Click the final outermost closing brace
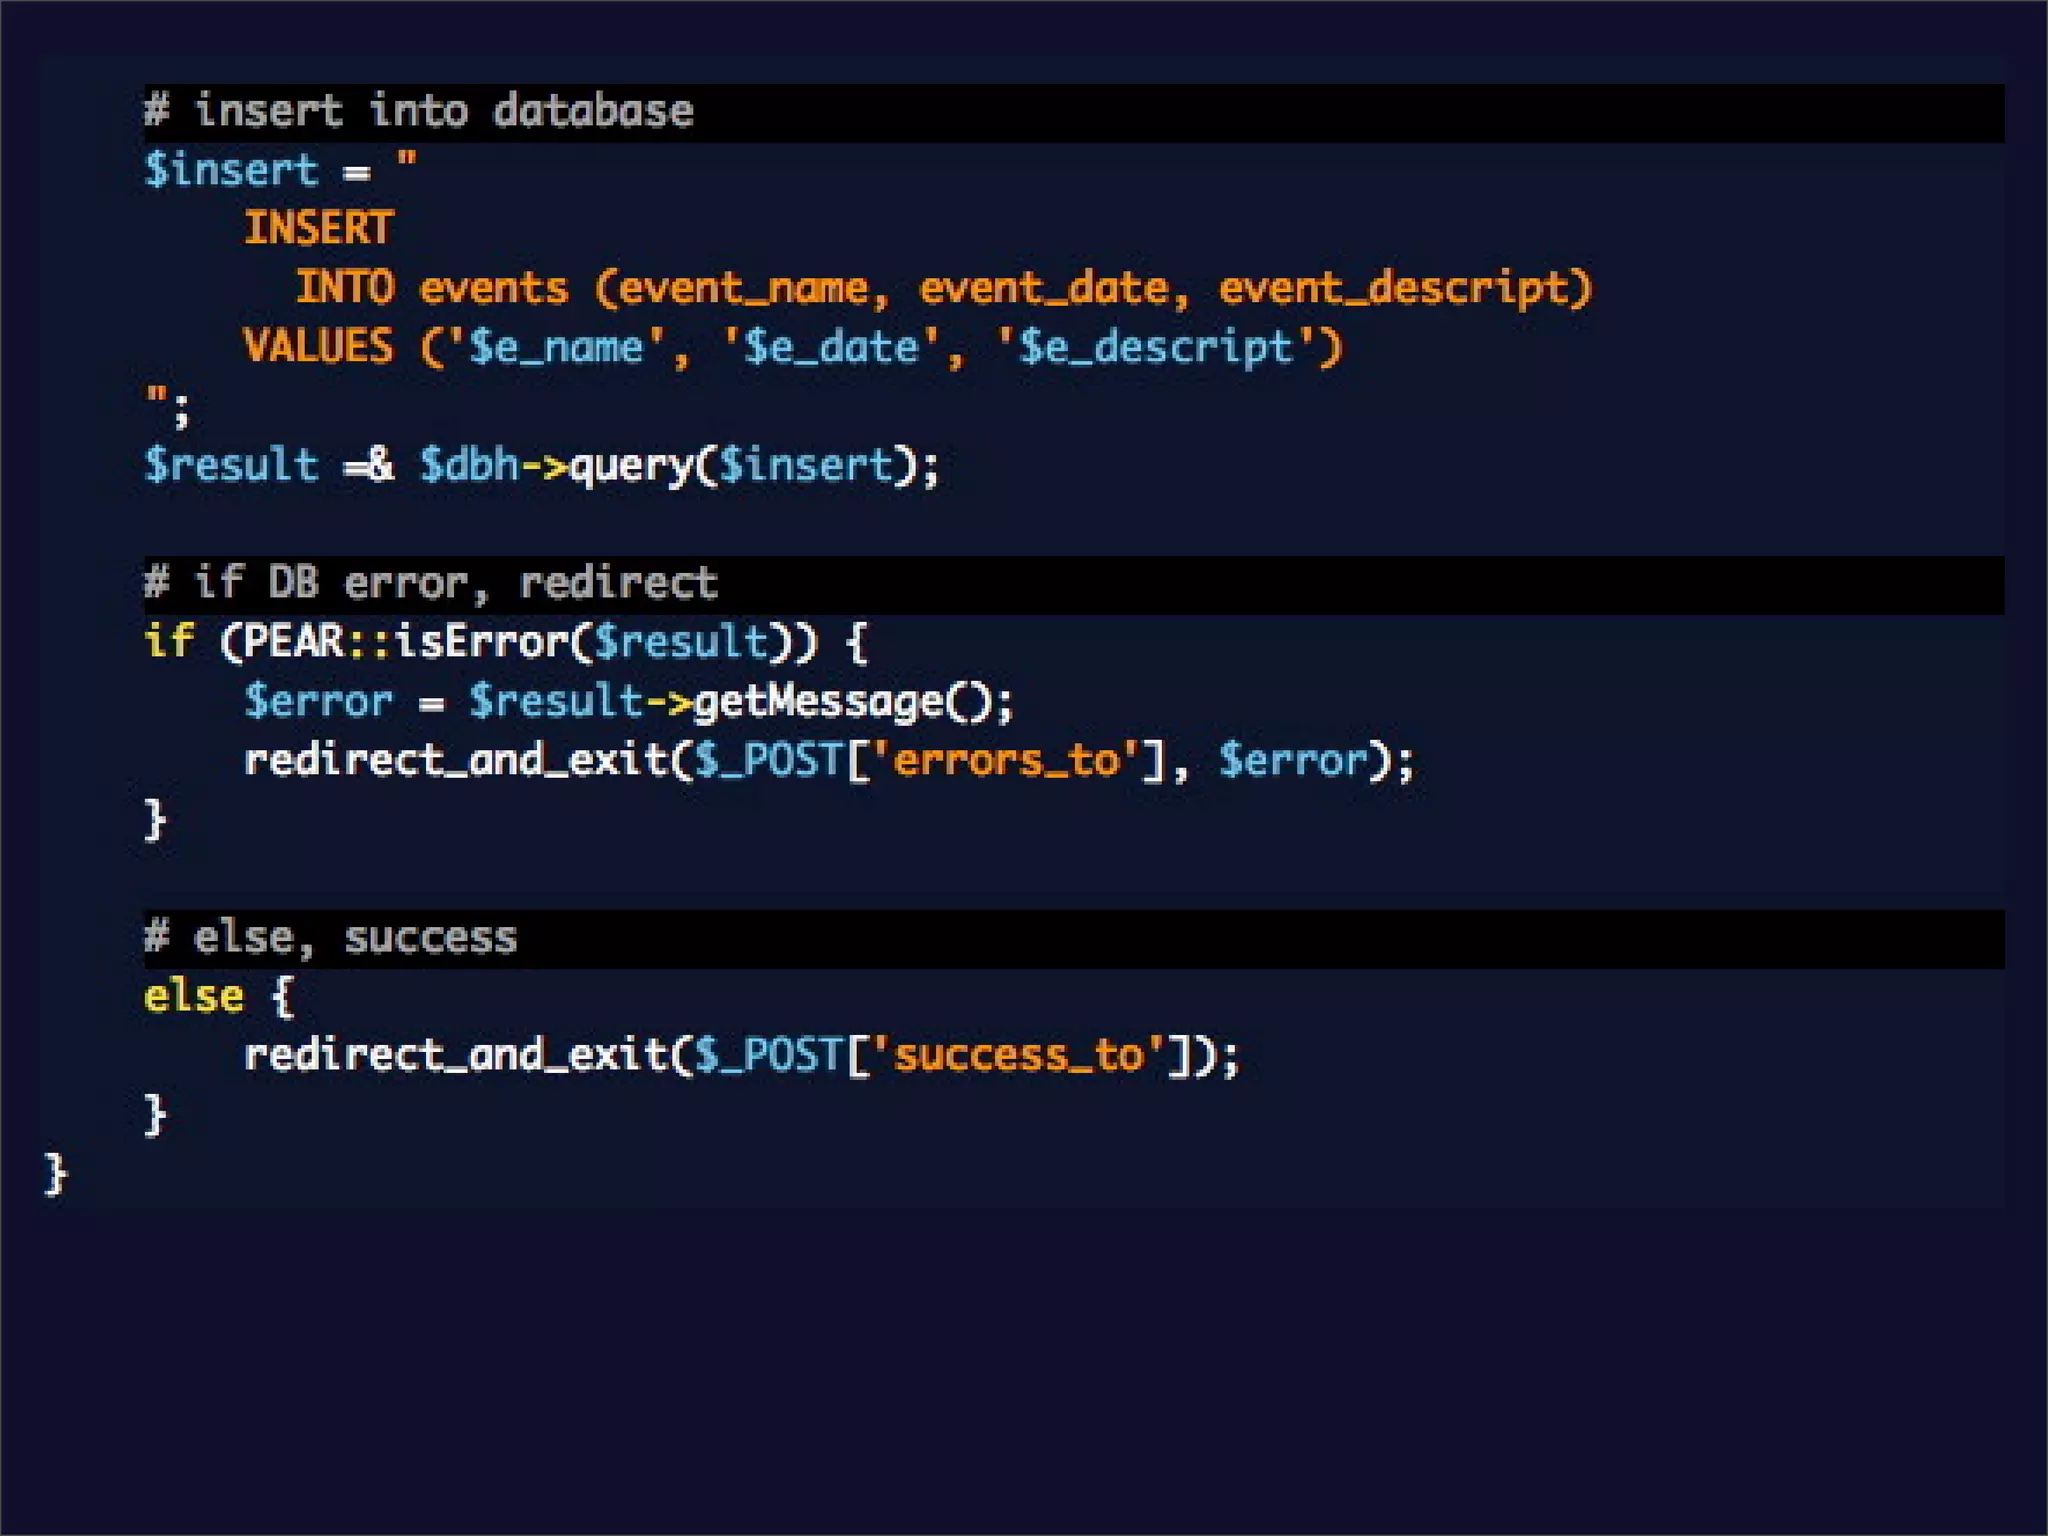2048x1536 pixels. (56, 1173)
